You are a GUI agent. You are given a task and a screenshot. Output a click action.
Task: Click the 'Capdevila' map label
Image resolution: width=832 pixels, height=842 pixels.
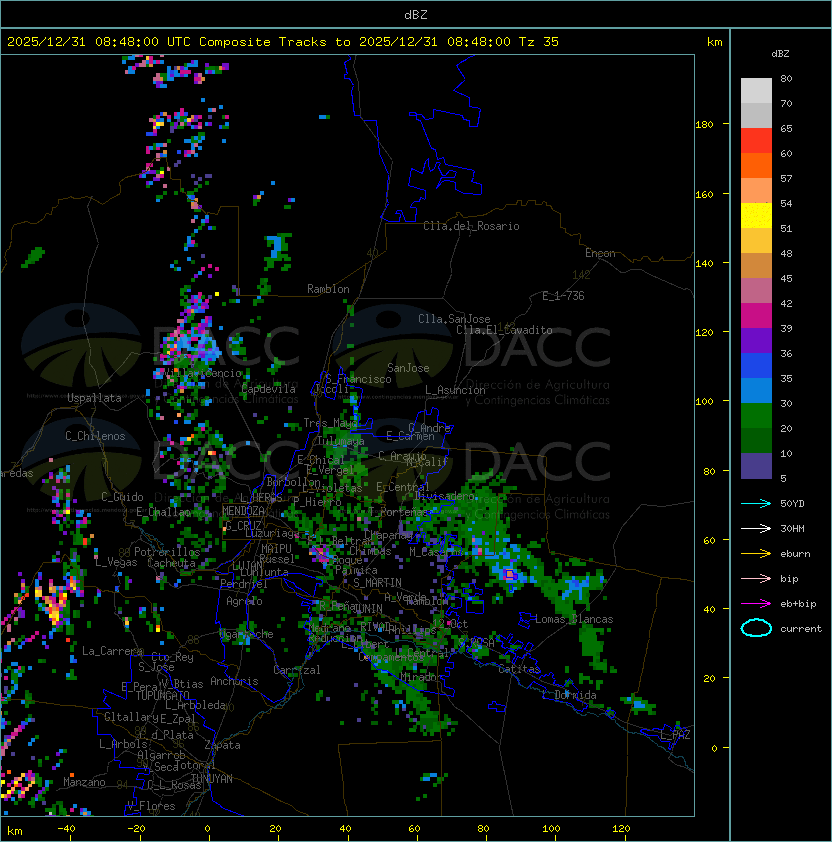click(x=269, y=389)
